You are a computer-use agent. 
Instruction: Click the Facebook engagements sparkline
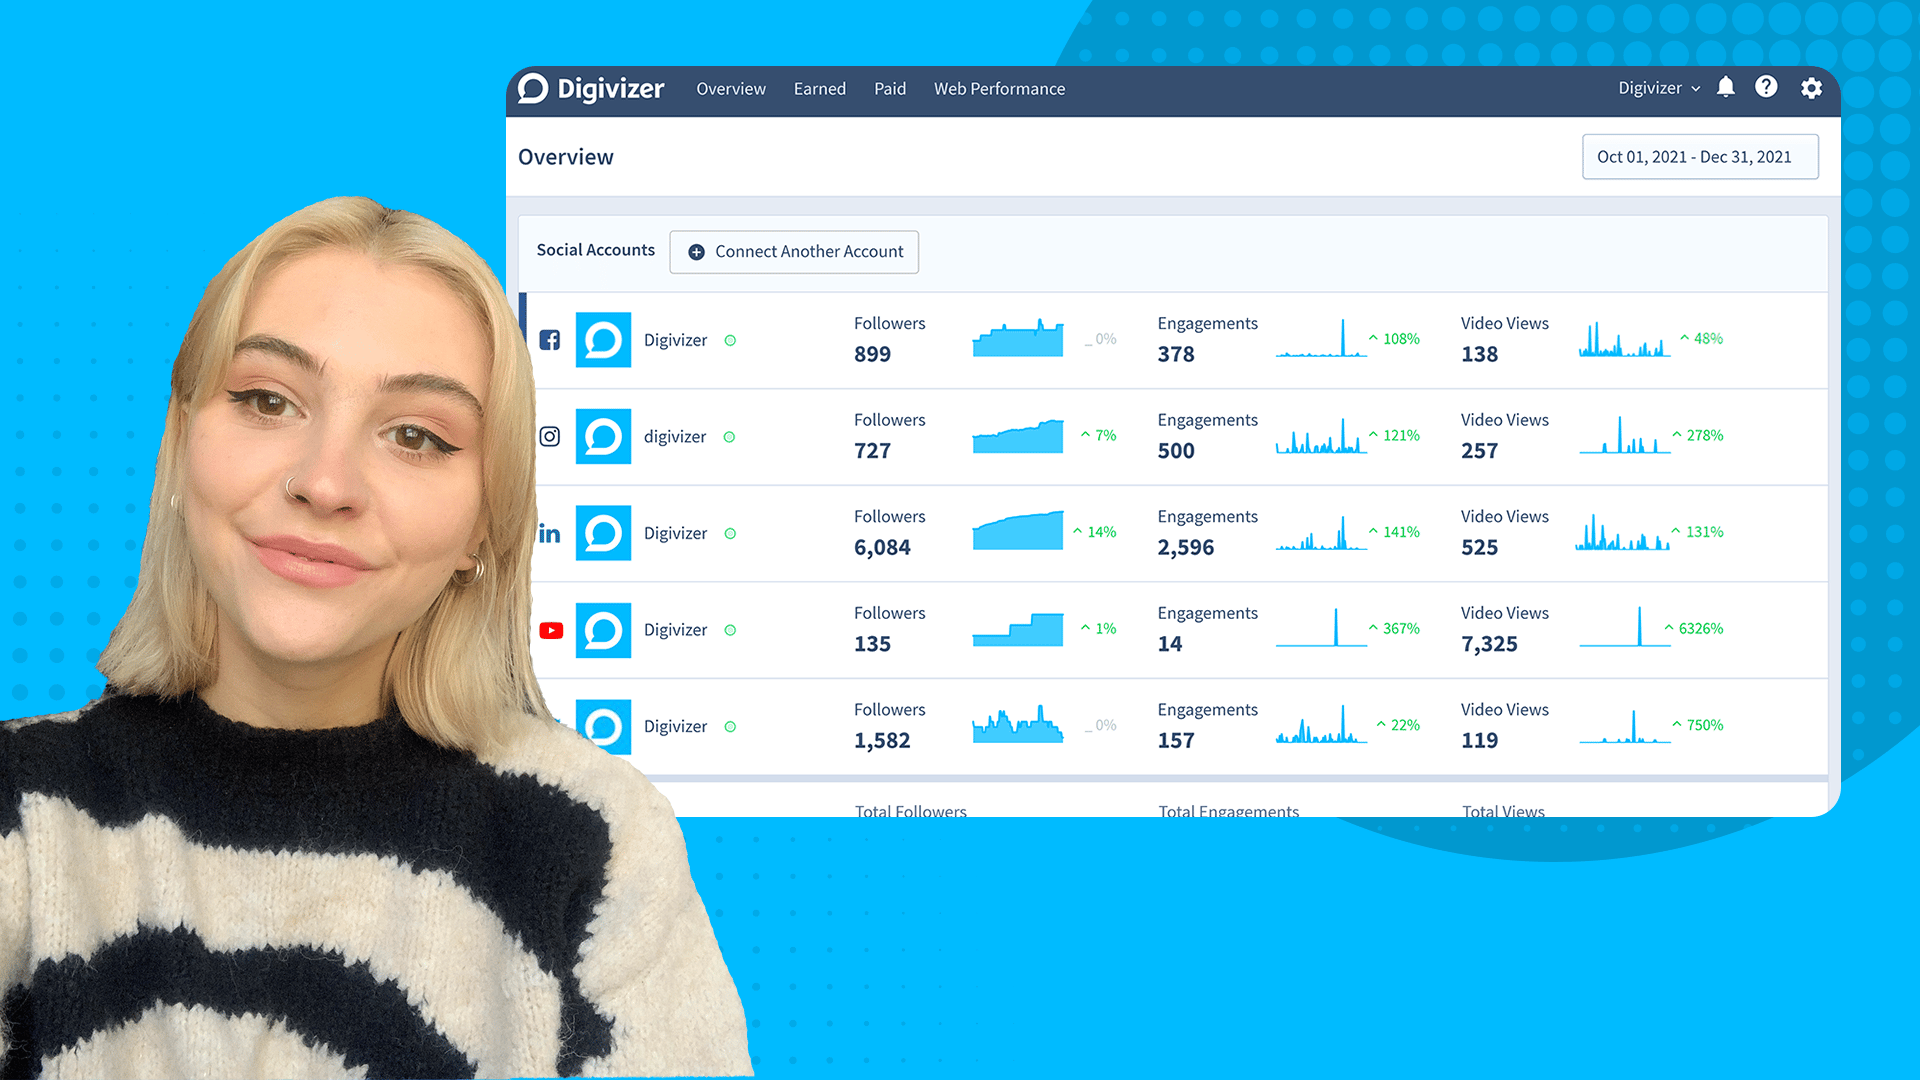pyautogui.click(x=1321, y=338)
